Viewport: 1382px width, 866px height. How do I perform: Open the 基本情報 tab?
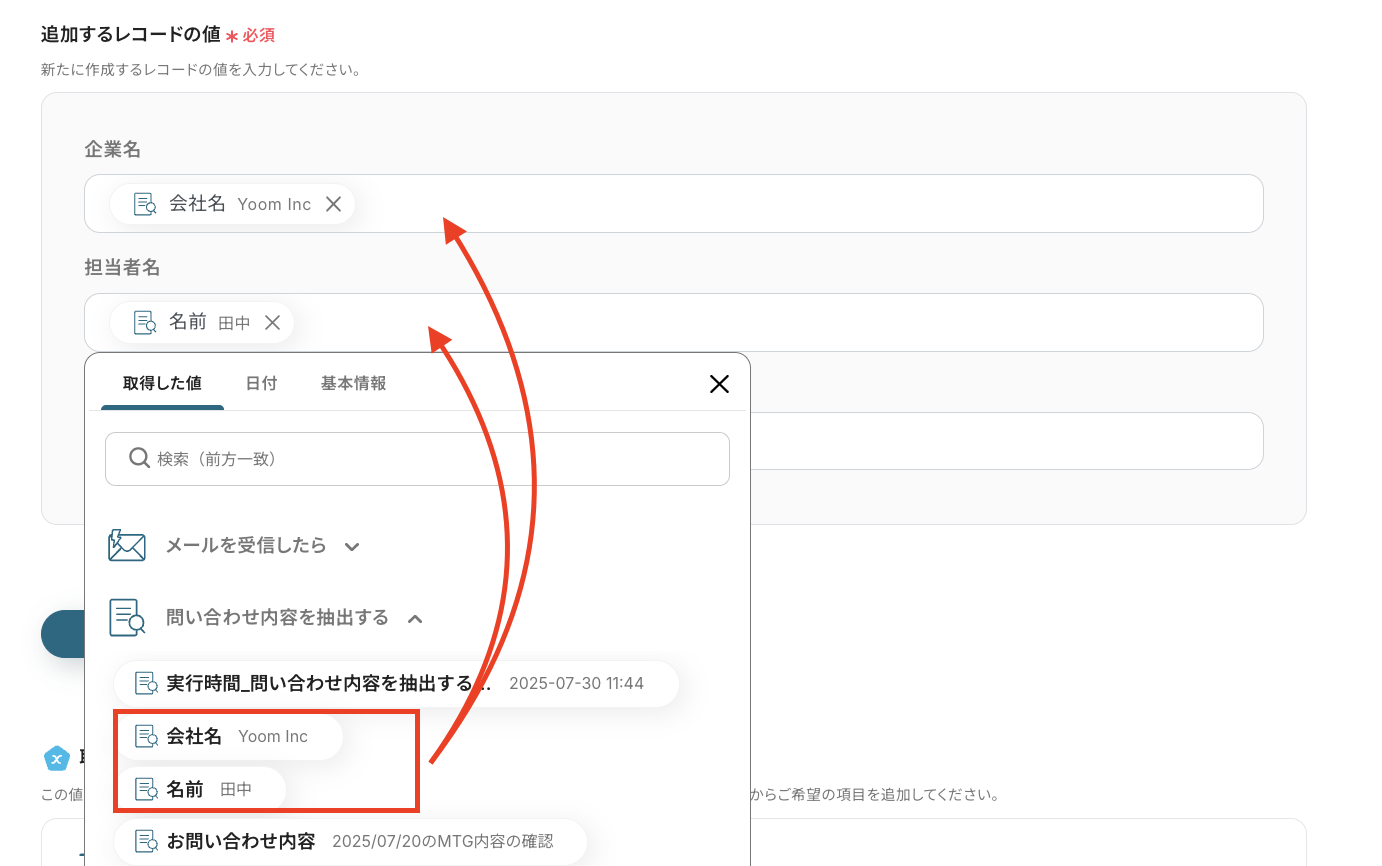click(x=353, y=383)
